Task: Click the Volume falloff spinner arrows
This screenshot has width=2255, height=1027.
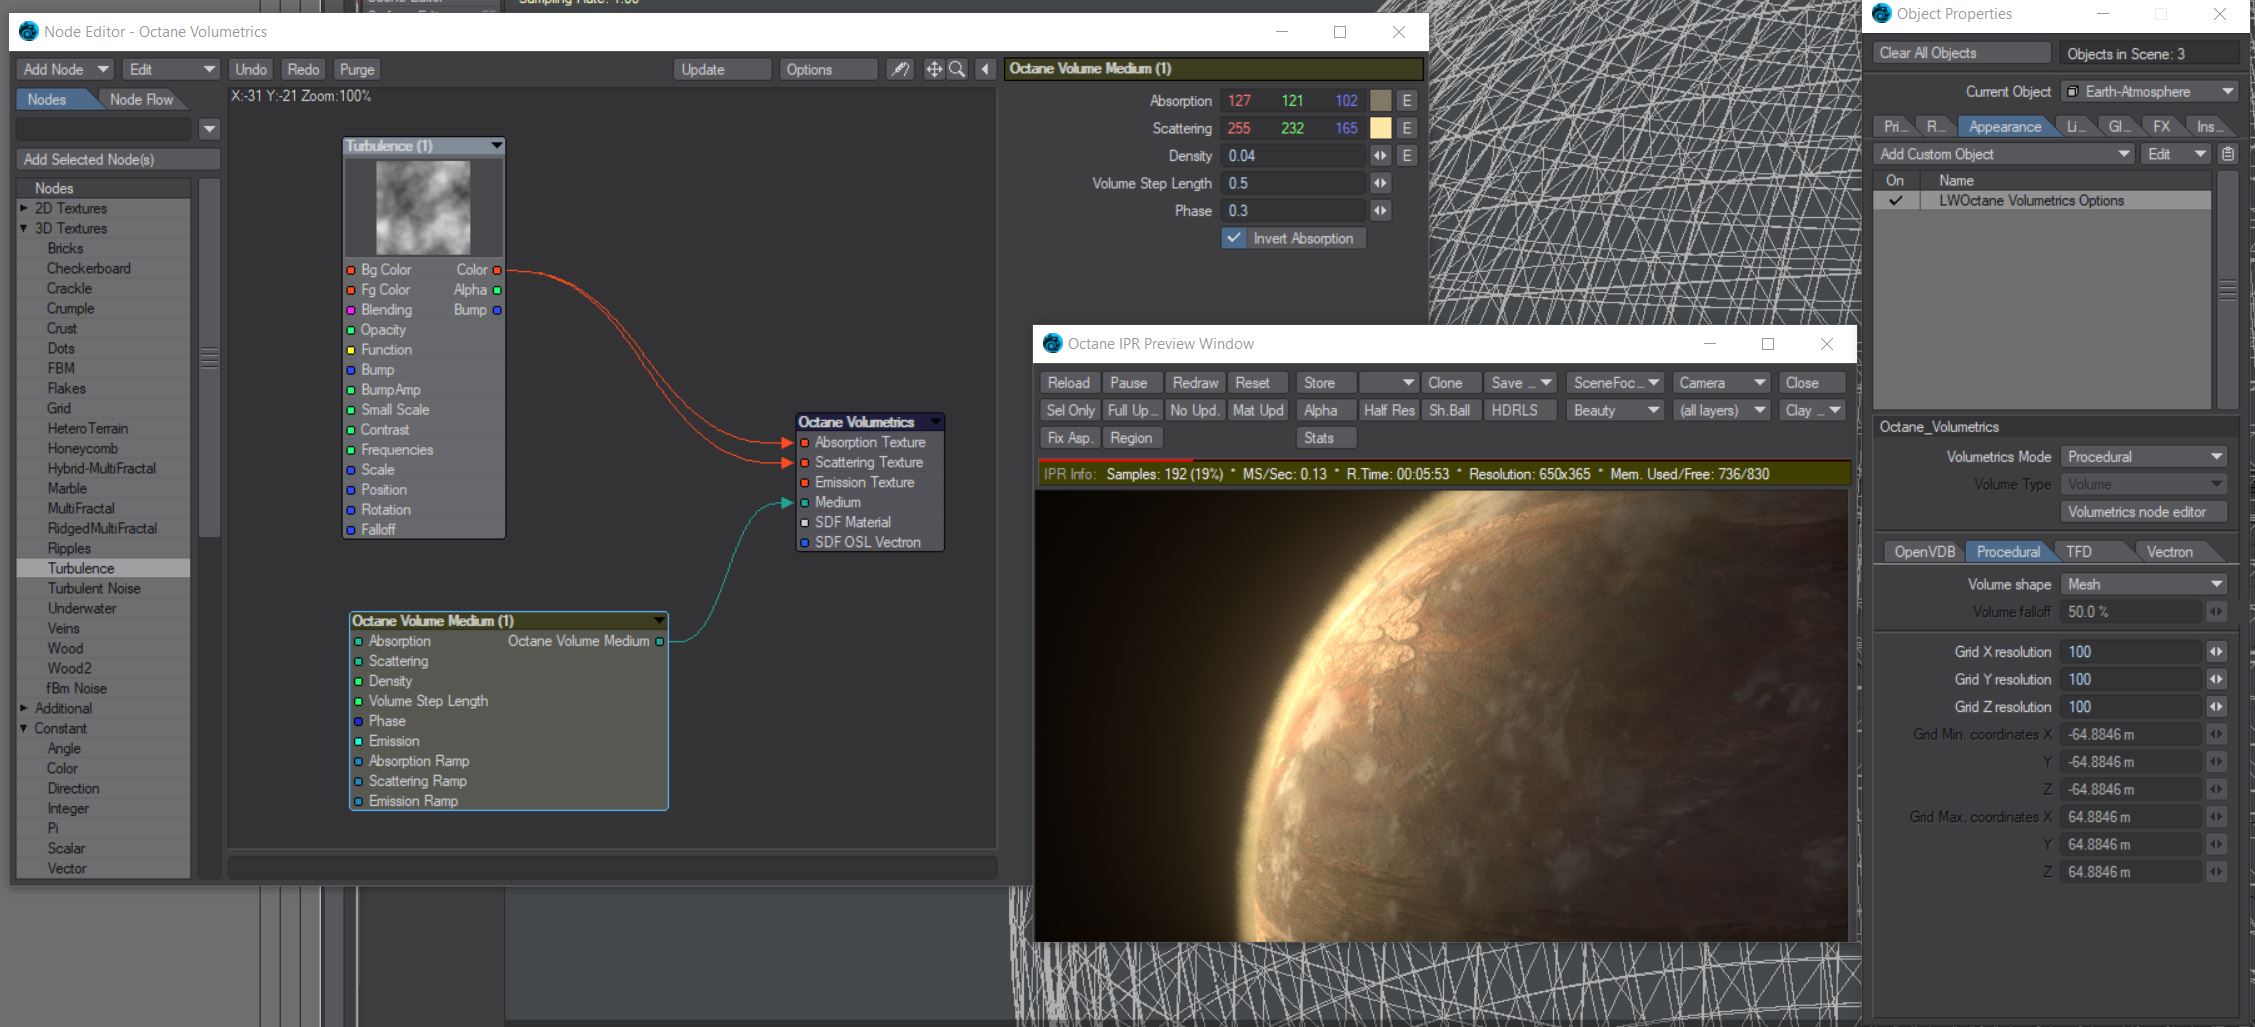Action: 2216,612
